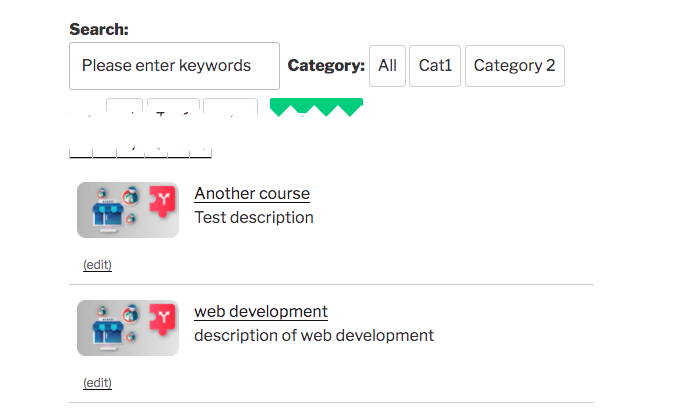Edit the Another course entry

97,265
